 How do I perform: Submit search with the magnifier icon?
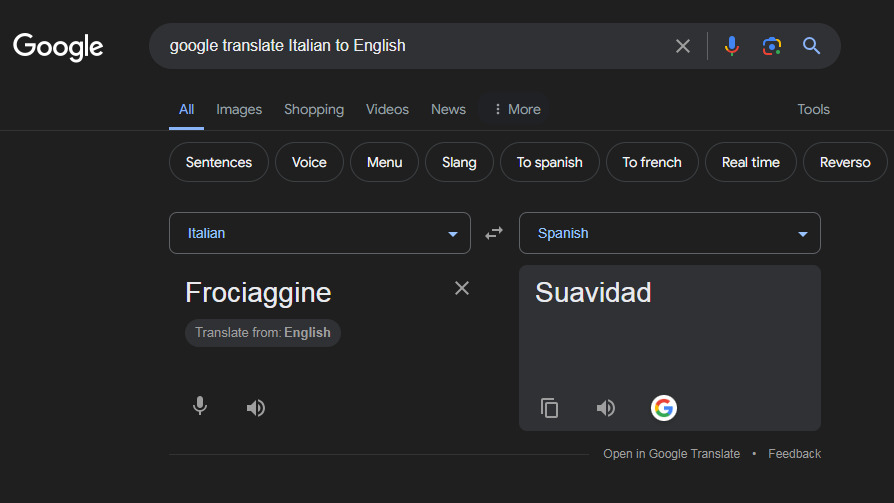[811, 46]
